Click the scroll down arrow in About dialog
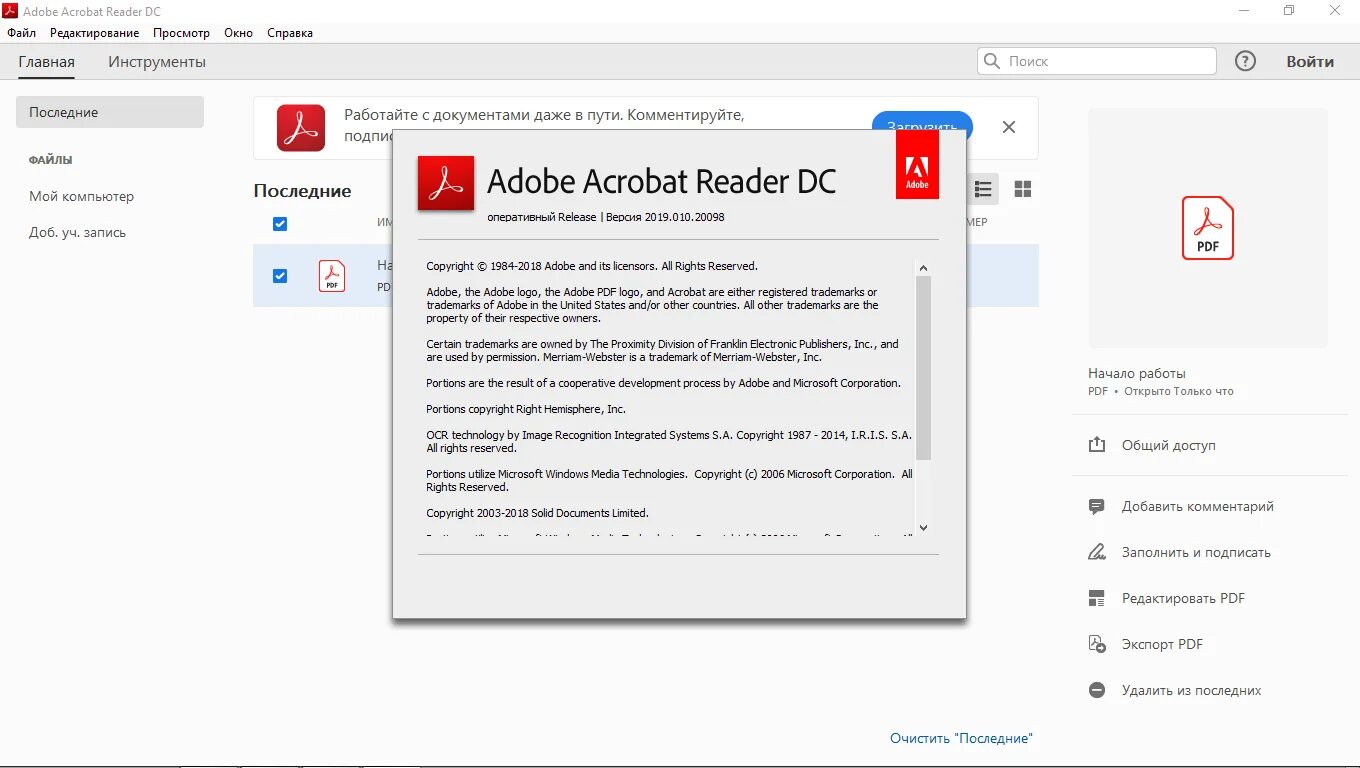Screen dimensions: 1360x768 tap(923, 527)
